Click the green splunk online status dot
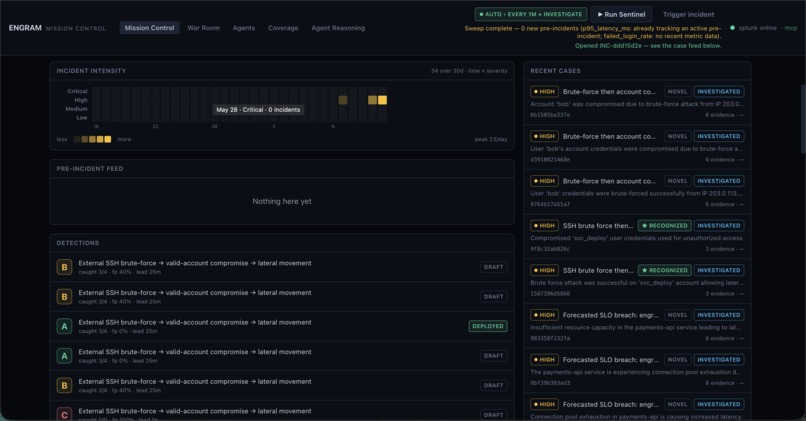Image resolution: width=806 pixels, height=421 pixels. coord(732,28)
